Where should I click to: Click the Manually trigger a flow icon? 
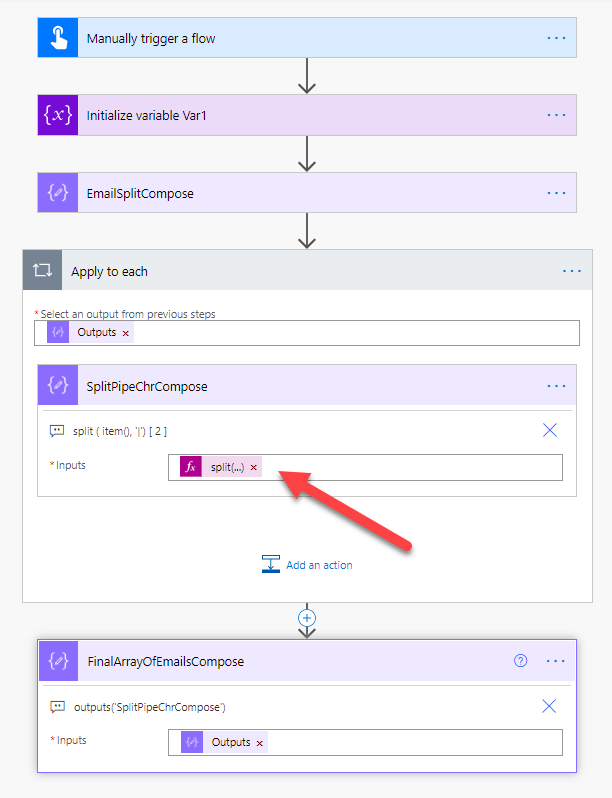tap(58, 38)
